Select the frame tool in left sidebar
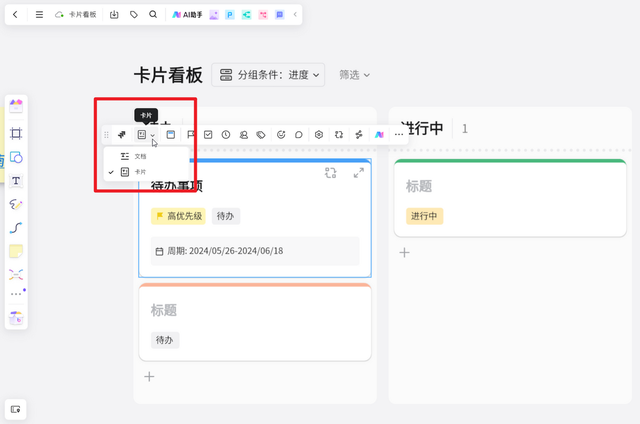This screenshot has width=640, height=424. [x=16, y=133]
